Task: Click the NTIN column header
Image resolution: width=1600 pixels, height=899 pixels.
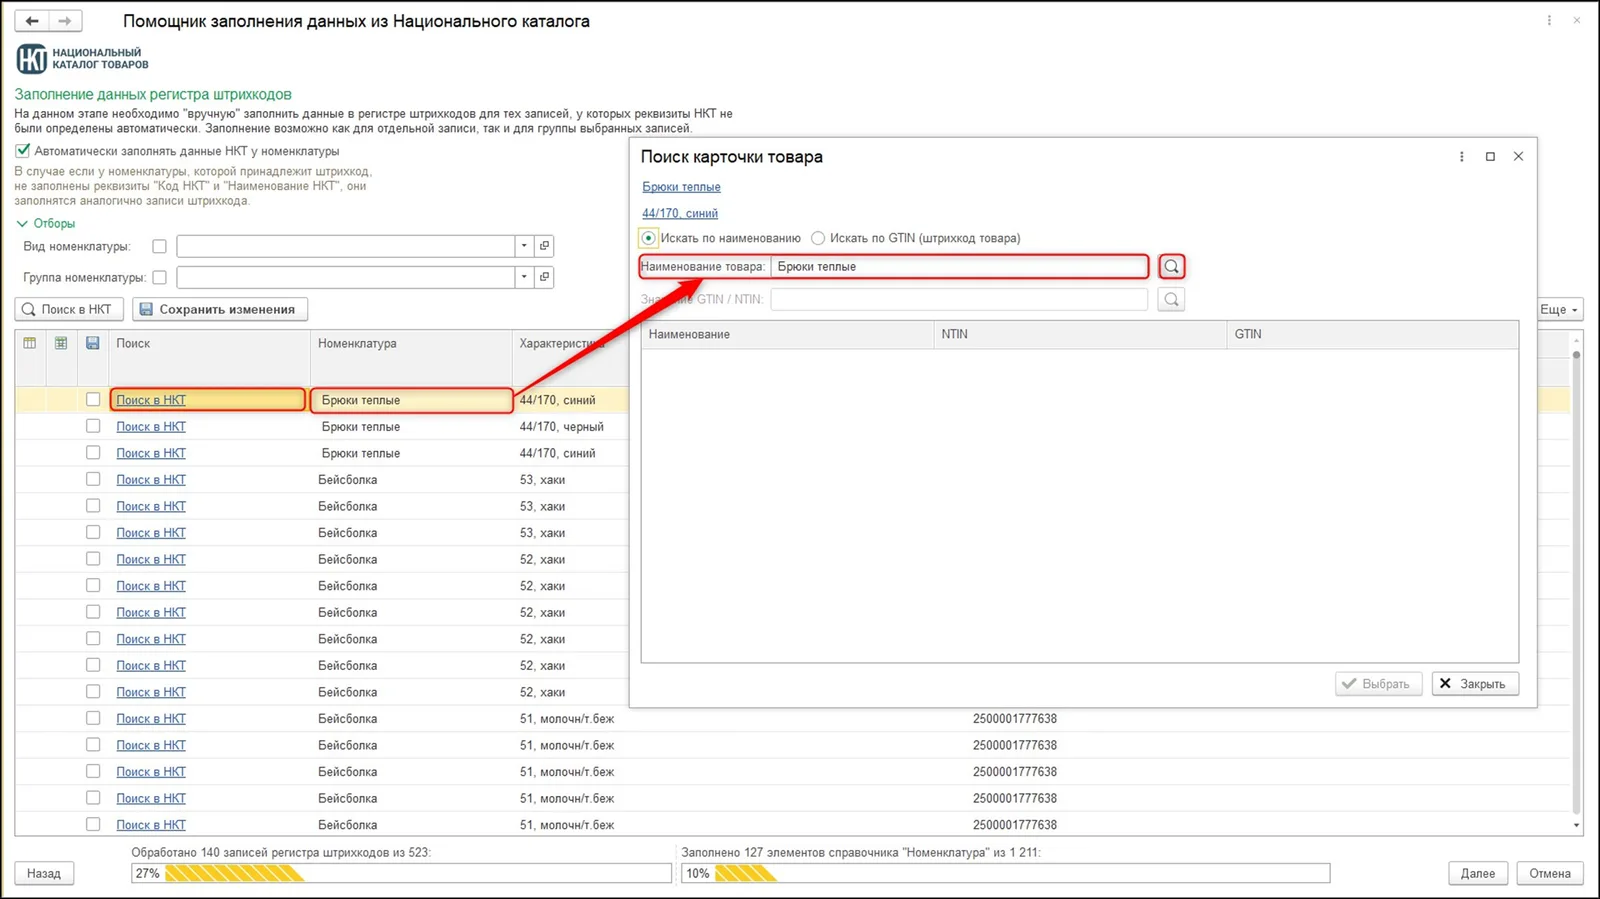Action: click(1080, 334)
